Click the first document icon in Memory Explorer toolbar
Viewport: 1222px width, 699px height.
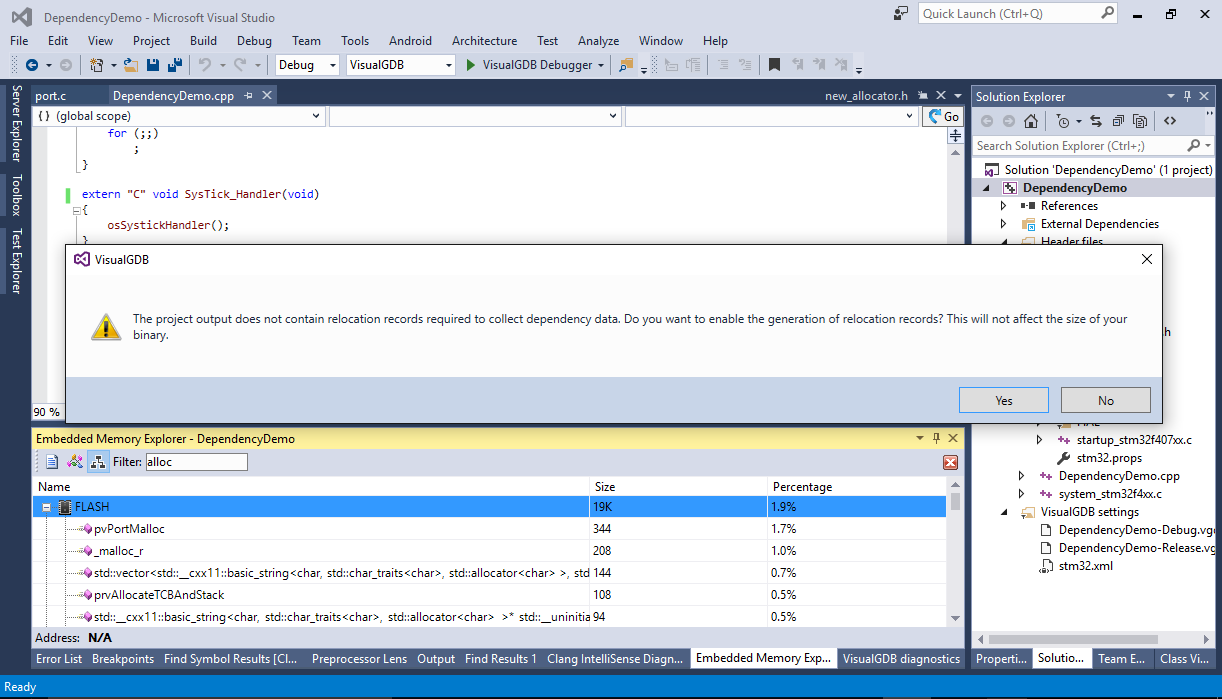point(52,462)
